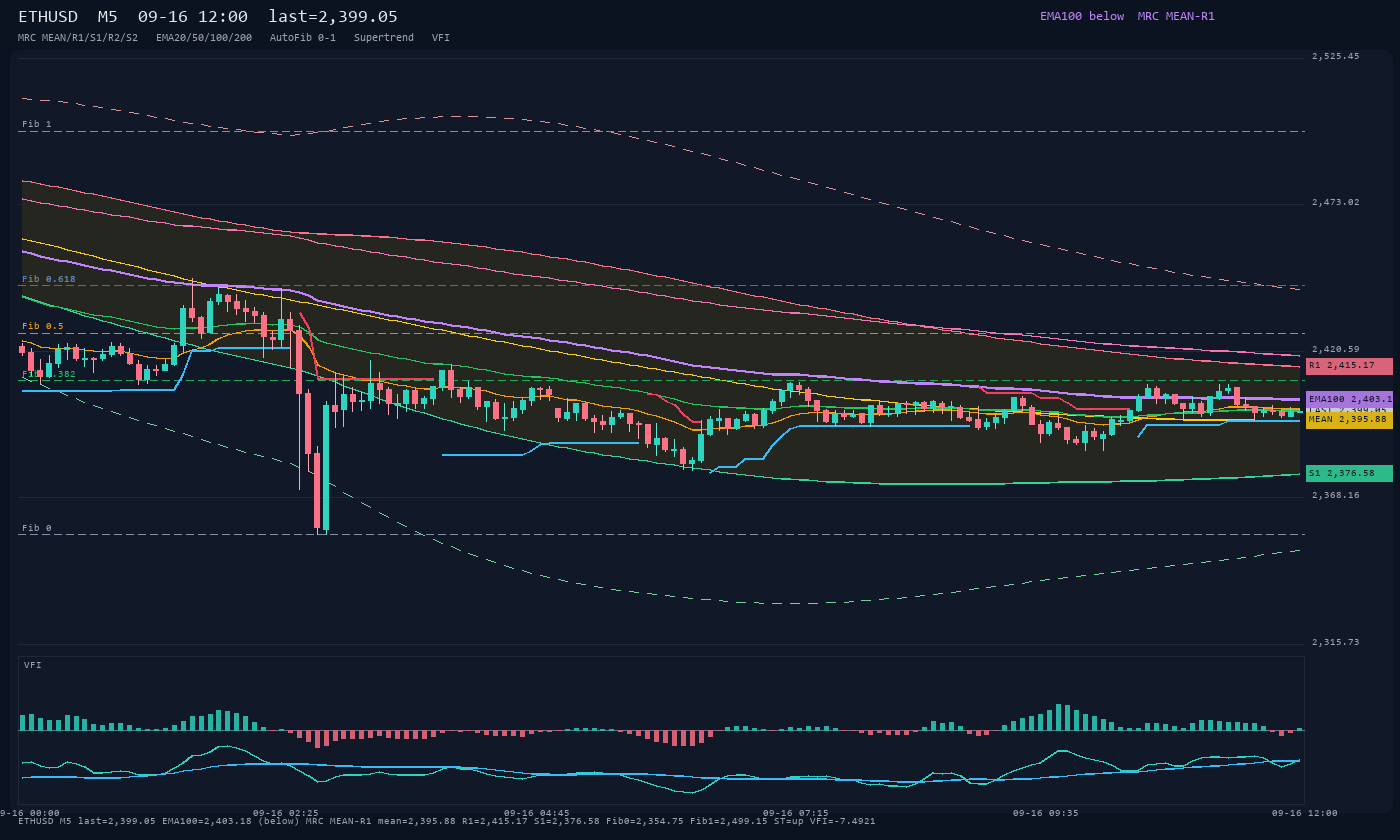Click the Fib 0.5 level label

tap(43, 326)
